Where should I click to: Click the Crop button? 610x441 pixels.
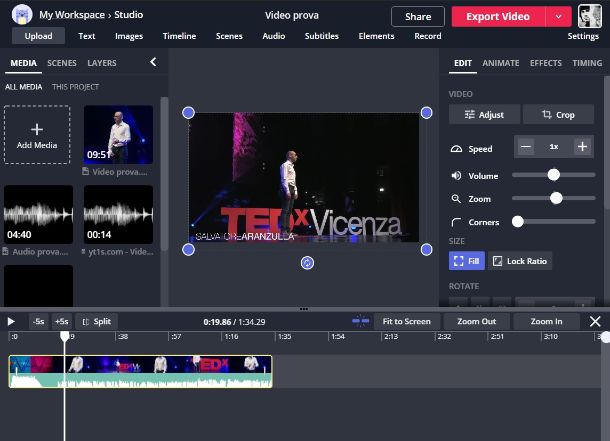[x=558, y=114]
